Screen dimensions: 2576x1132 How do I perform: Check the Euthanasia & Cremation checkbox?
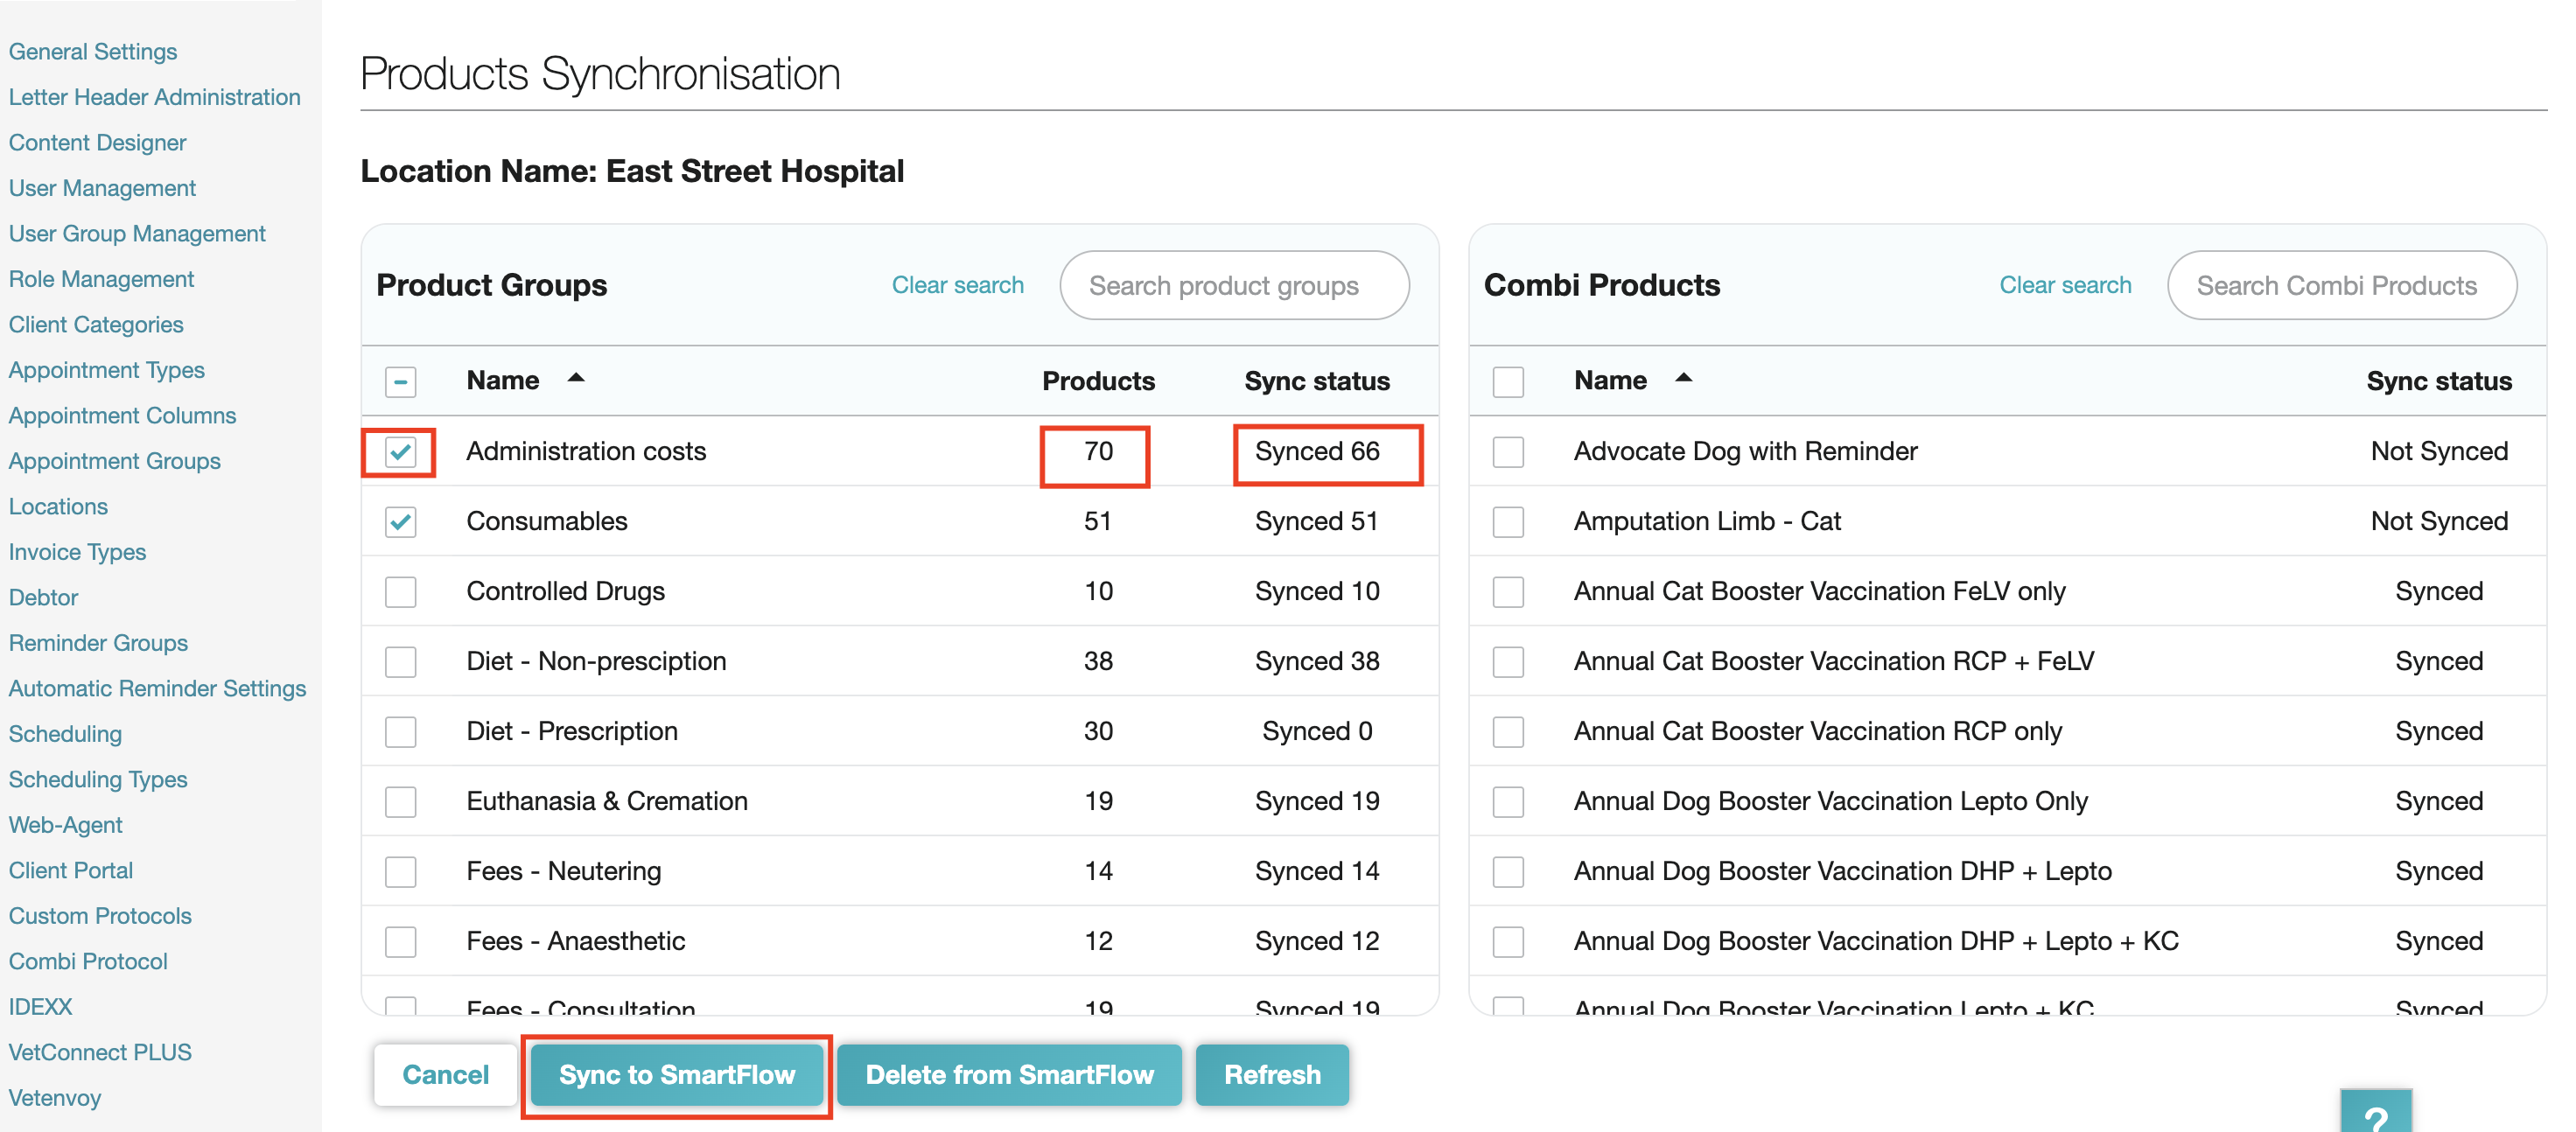click(401, 802)
